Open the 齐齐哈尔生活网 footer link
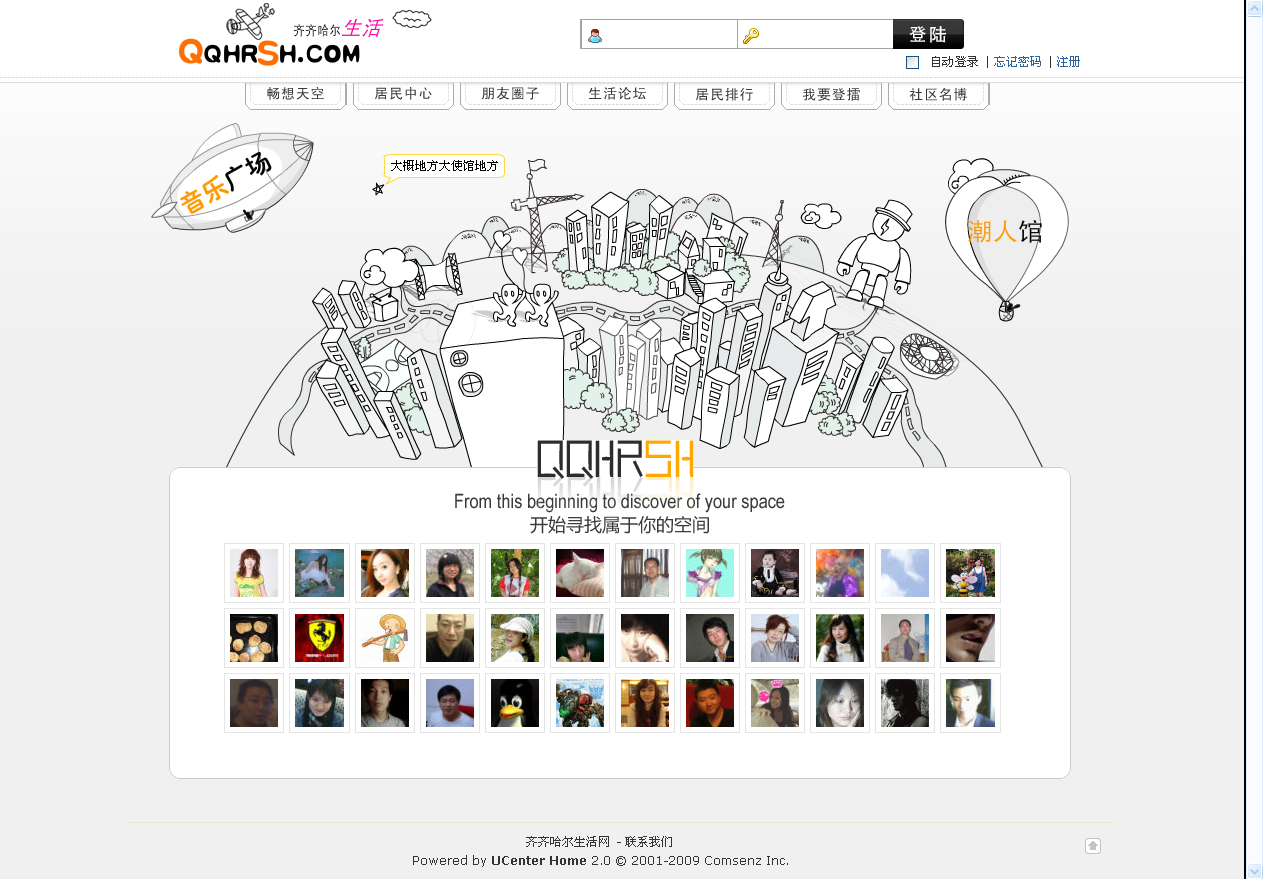This screenshot has width=1263, height=879. click(x=567, y=842)
